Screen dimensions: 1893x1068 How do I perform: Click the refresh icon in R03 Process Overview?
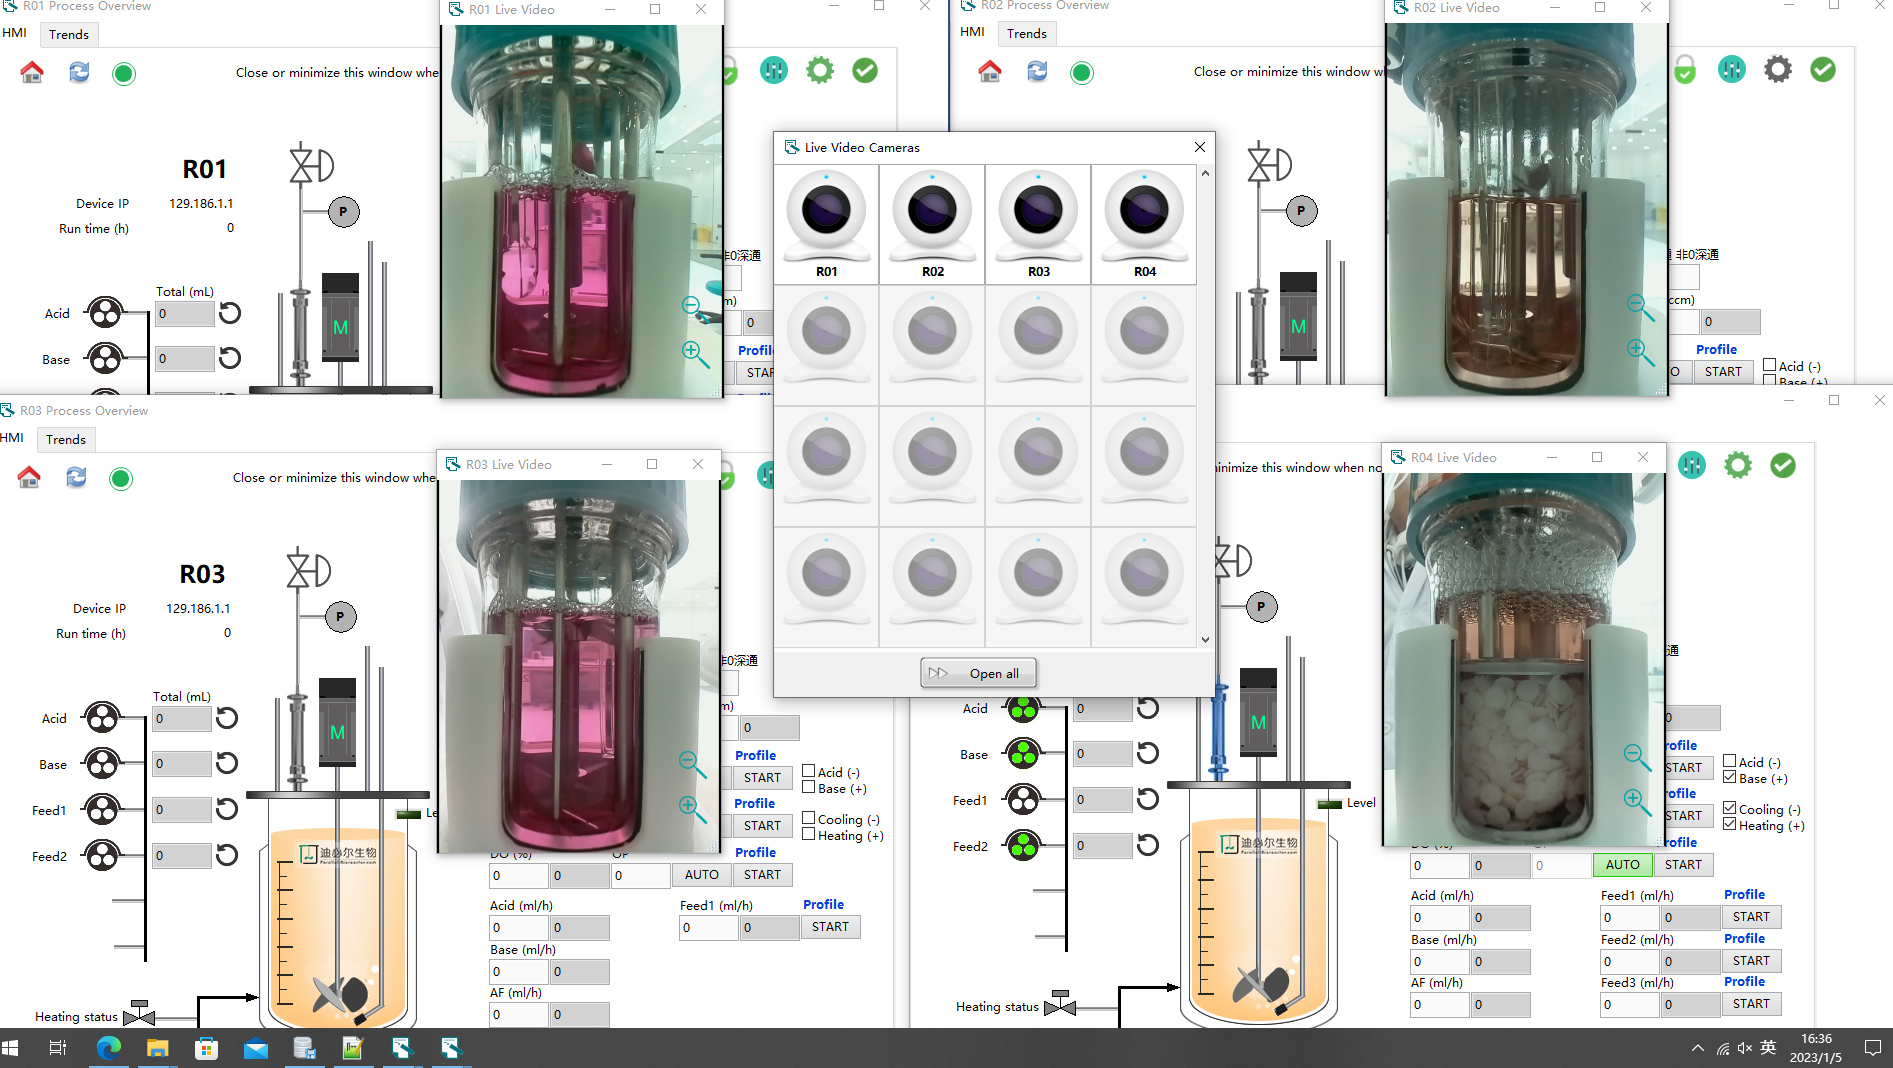point(76,477)
